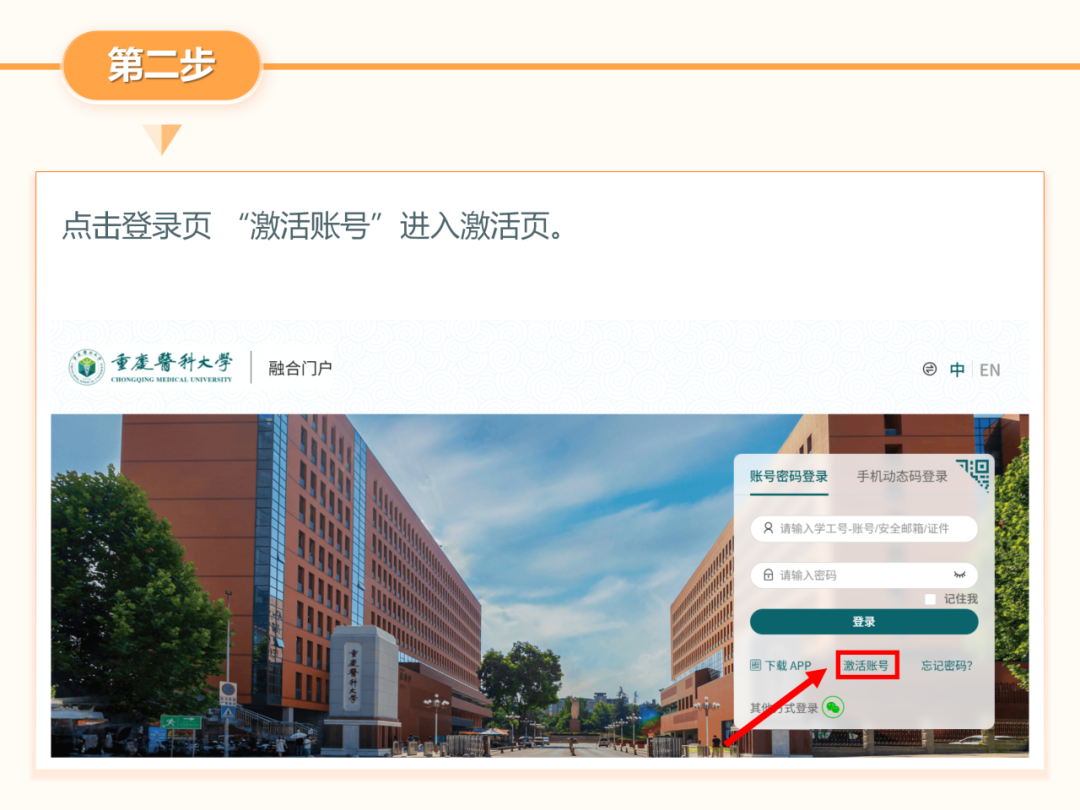Check the 记住我 checkbox
Viewport: 1080px width, 810px height.
(930, 599)
